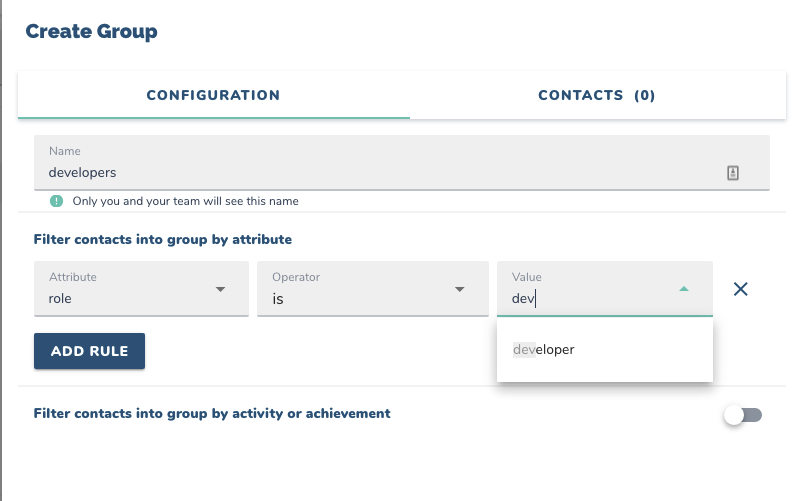This screenshot has width=800, height=501.
Task: Open the Contacts (0) tab
Action: [596, 96]
